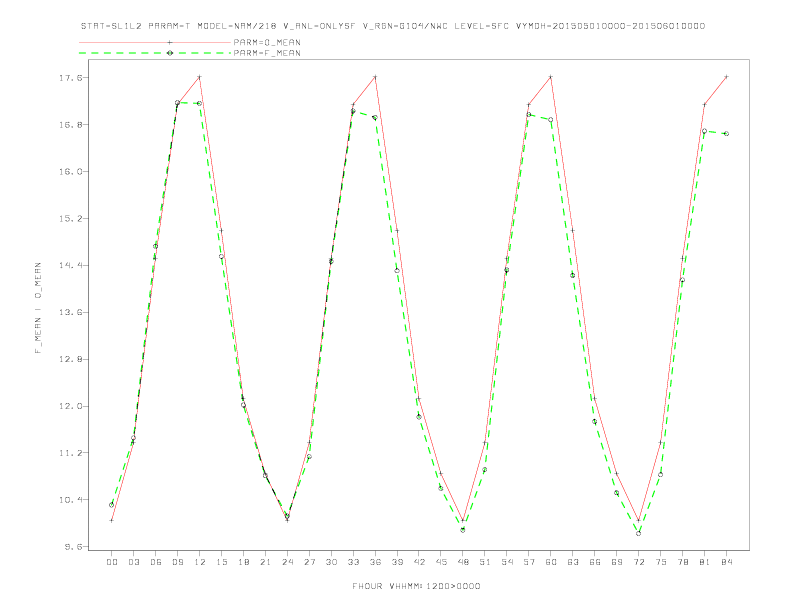Viewport: 792px width, 612px height.
Task: Click the PARM=F_MEAN legend label
Action: tap(267, 53)
